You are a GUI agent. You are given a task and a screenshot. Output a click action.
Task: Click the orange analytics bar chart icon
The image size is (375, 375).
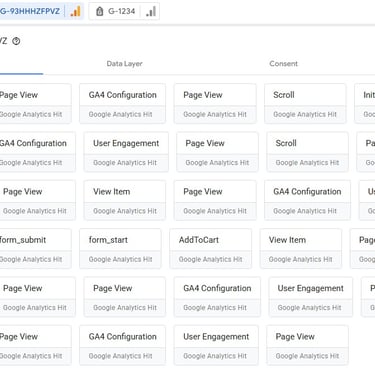(x=75, y=12)
